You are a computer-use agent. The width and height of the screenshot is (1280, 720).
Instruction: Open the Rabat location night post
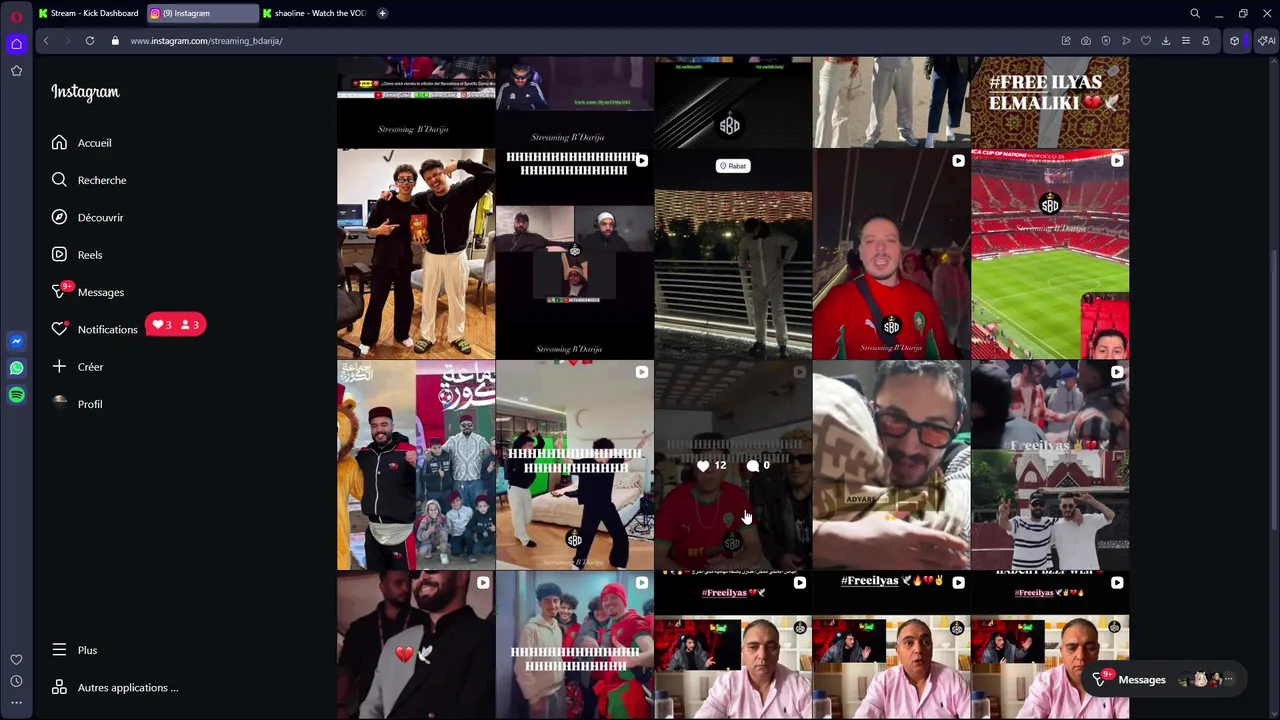(x=733, y=254)
